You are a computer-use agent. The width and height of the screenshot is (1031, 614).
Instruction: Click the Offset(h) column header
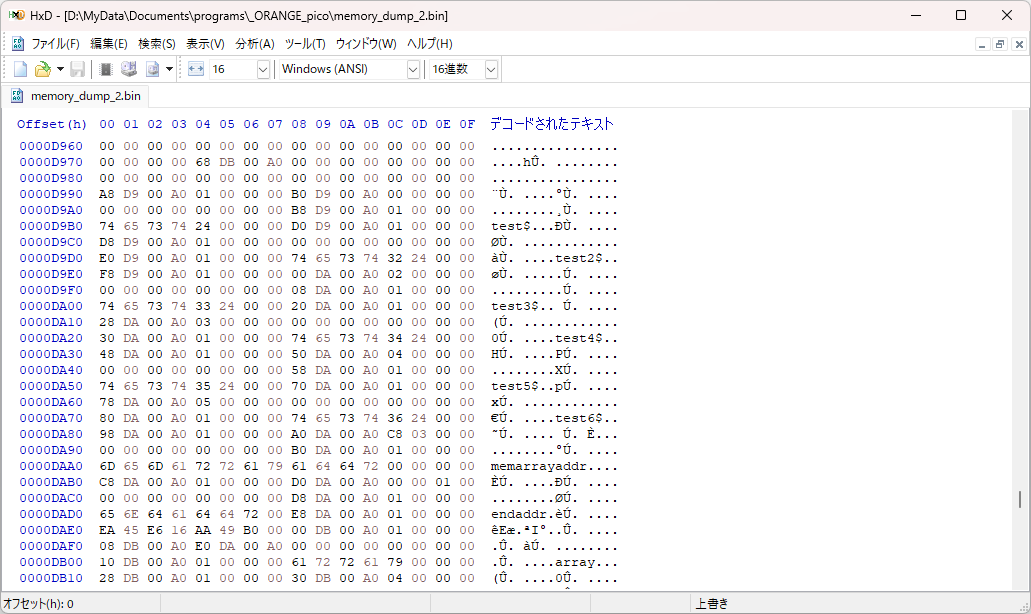[x=52, y=124]
